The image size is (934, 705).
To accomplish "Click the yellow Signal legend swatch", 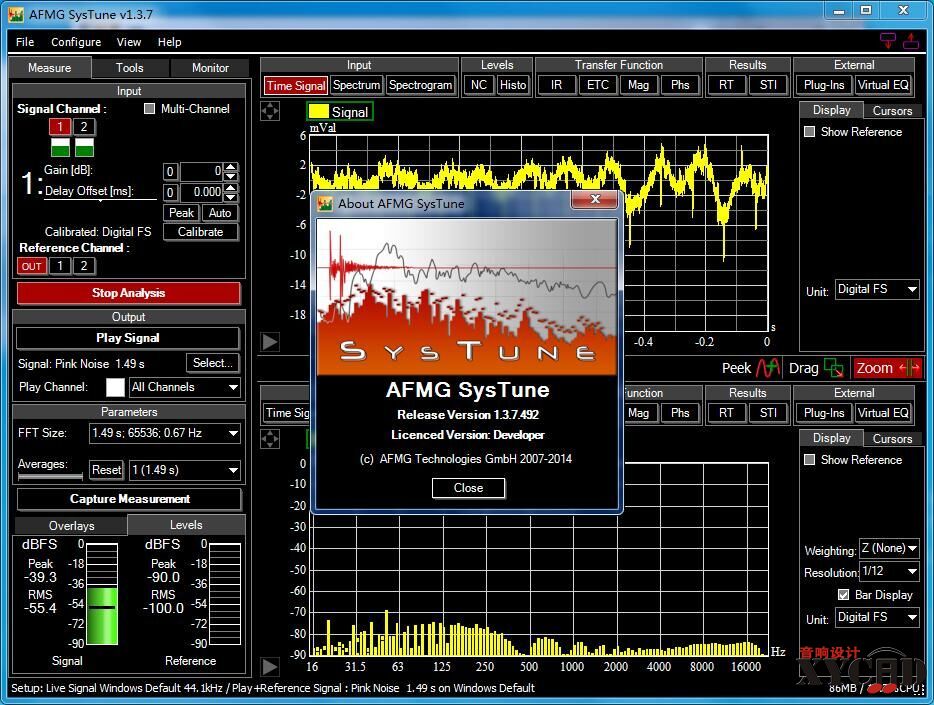I will [x=318, y=111].
